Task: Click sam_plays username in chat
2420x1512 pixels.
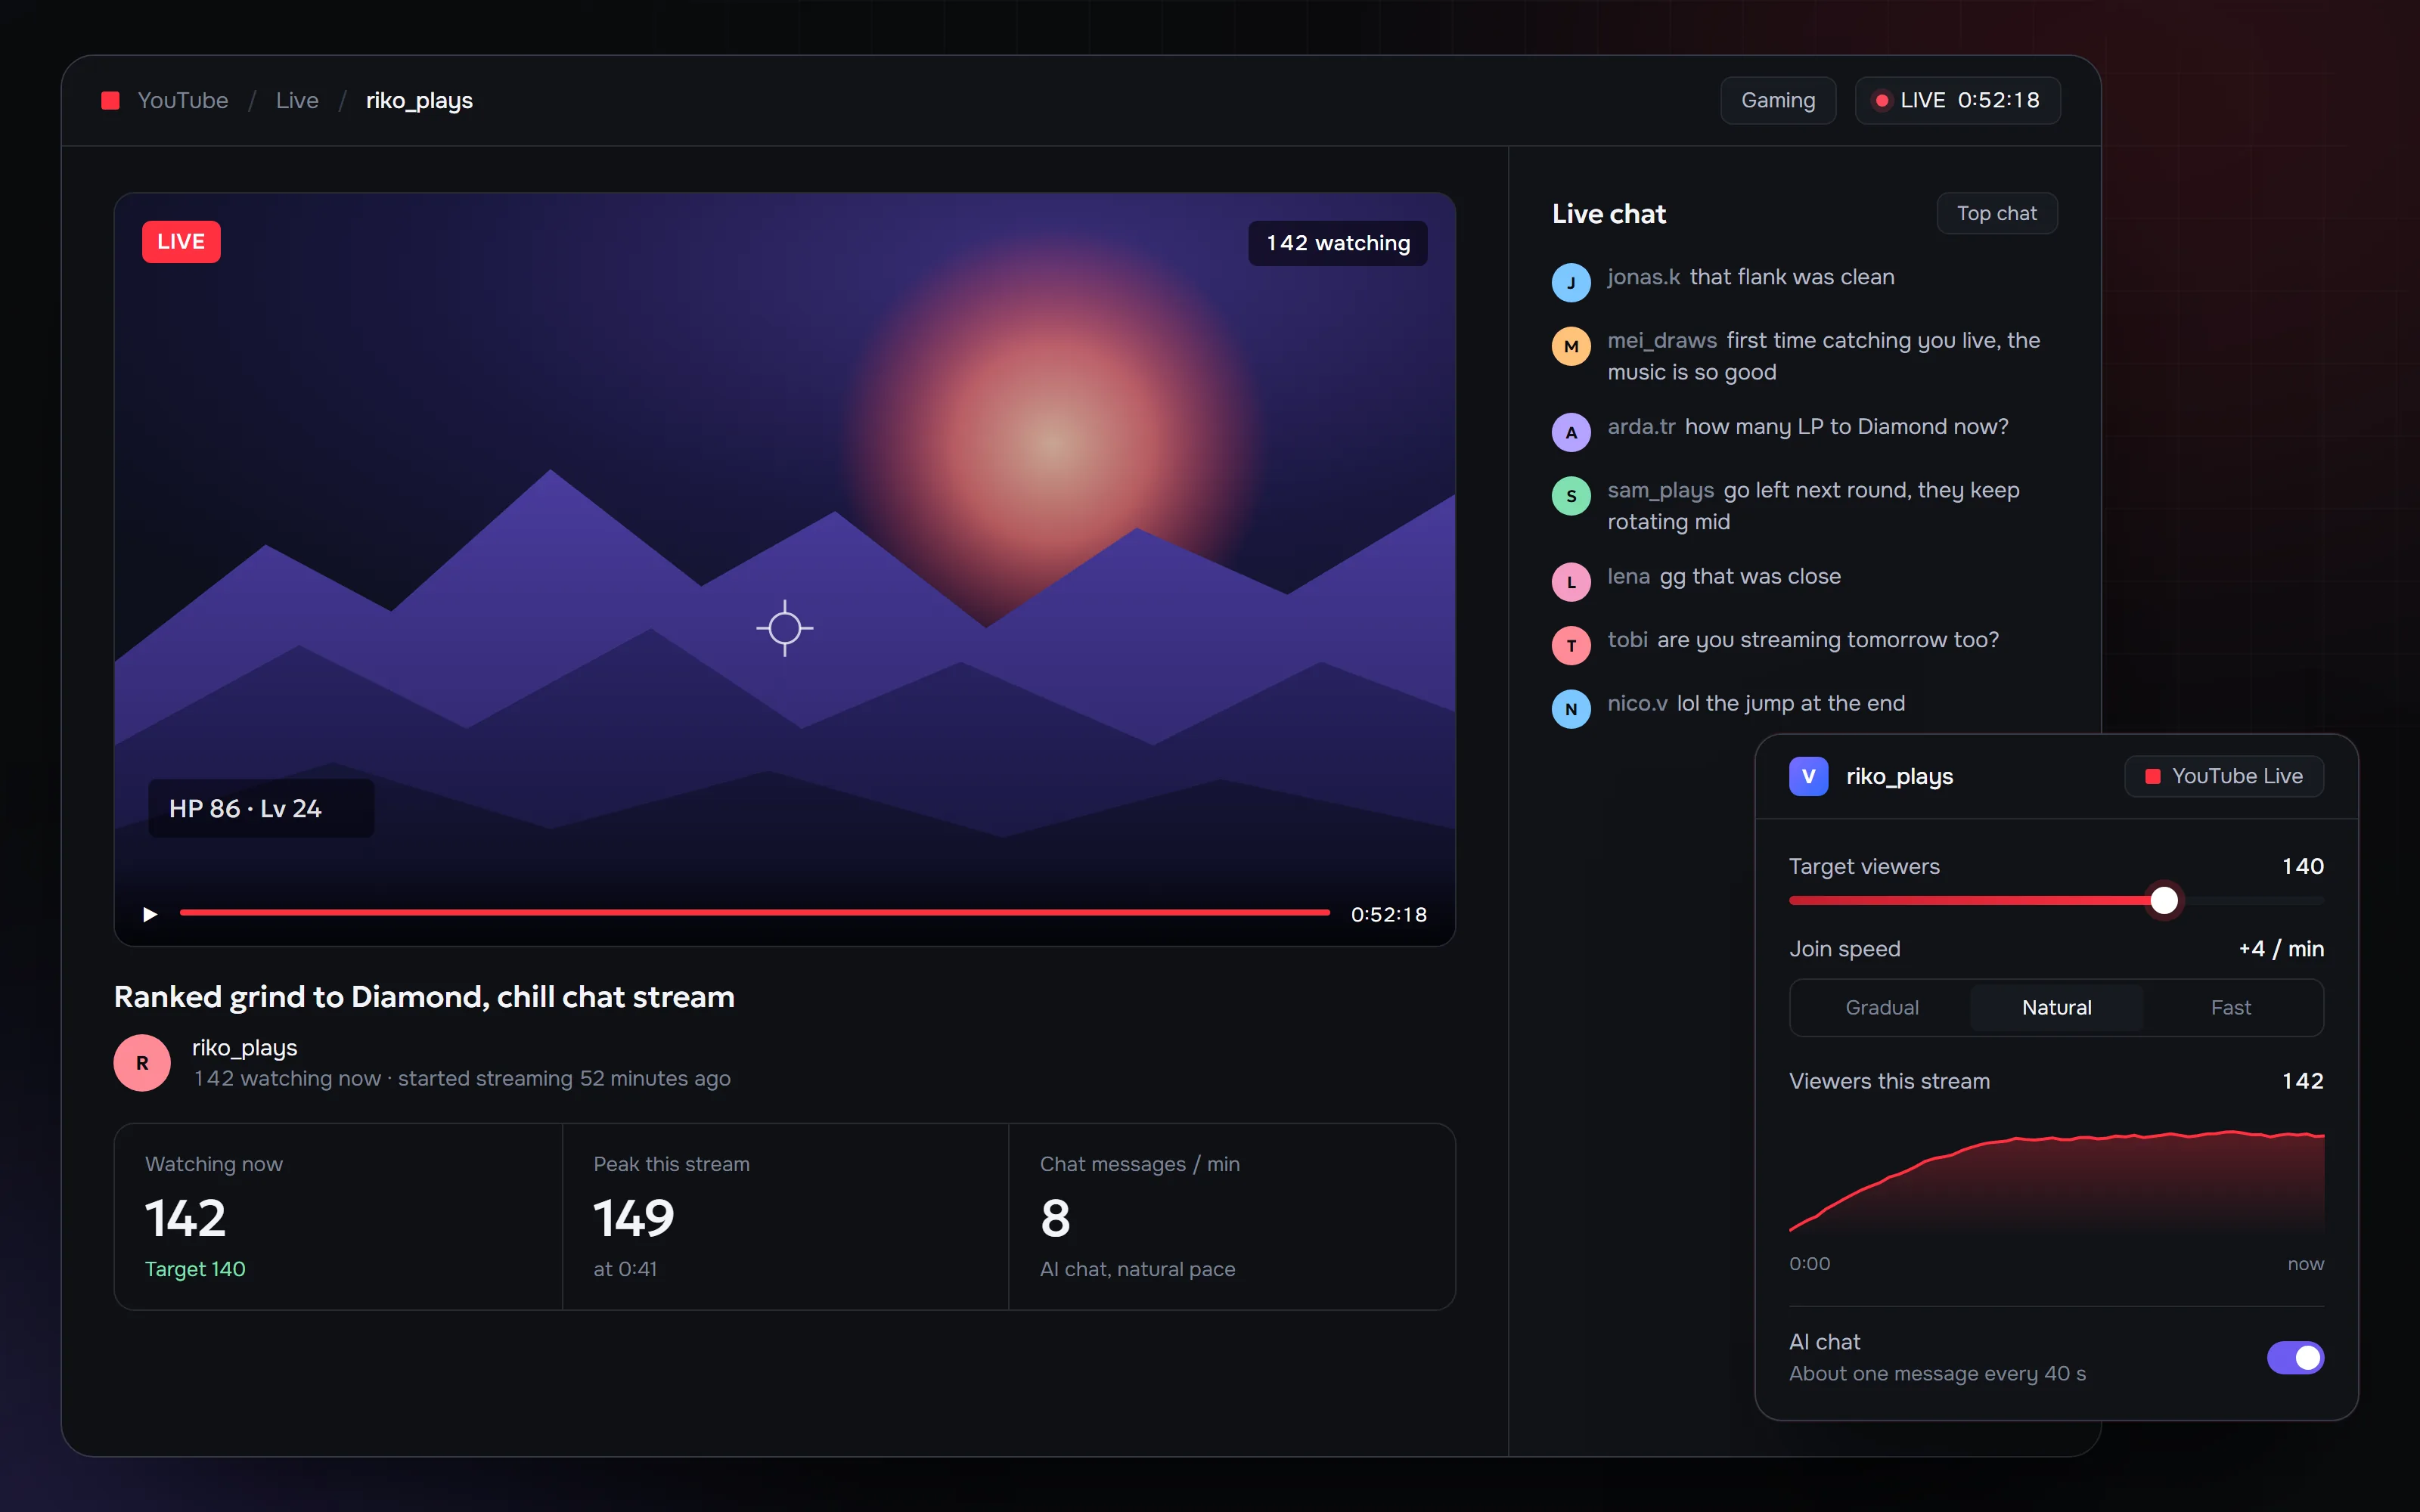Action: (1660, 490)
